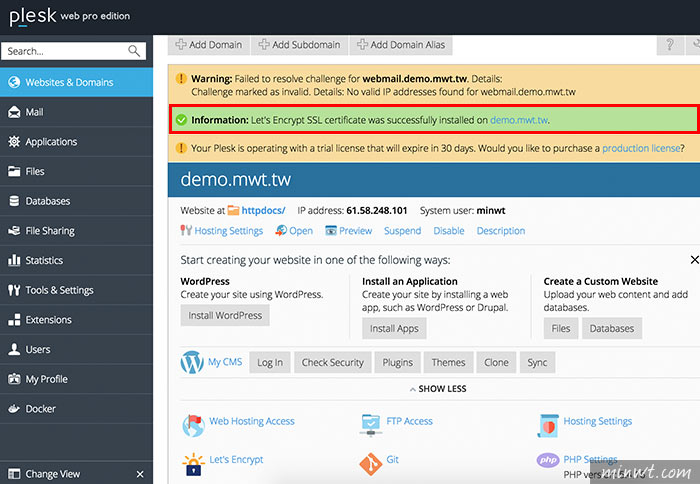
Task: Click the Git logo icon
Action: 371,464
